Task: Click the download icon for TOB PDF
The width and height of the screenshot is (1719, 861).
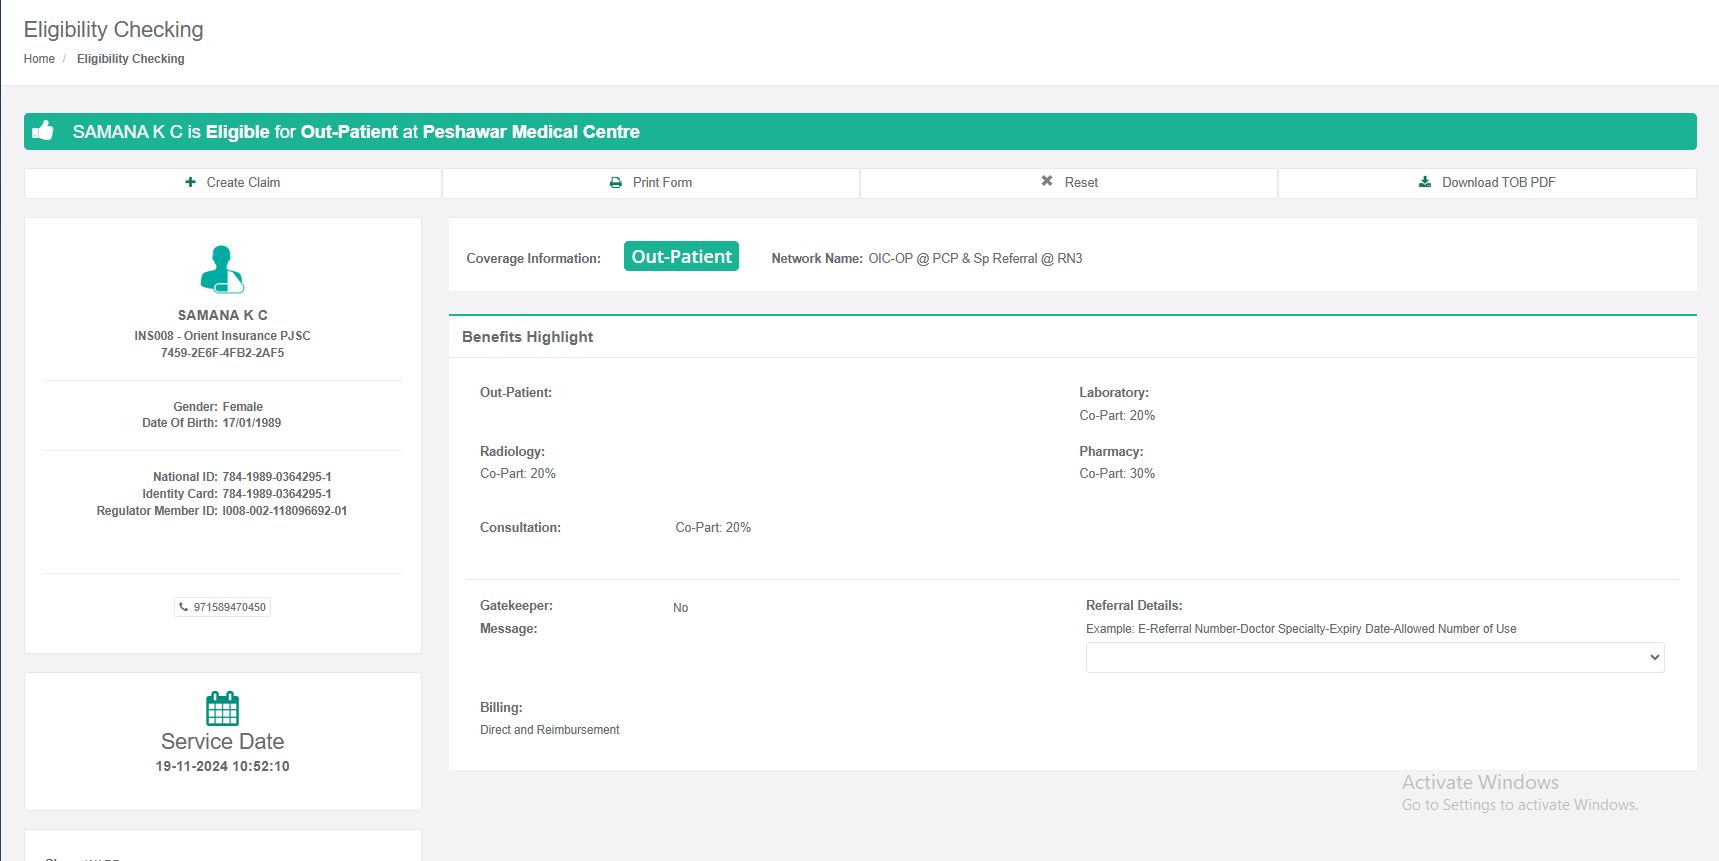Action: point(1425,182)
